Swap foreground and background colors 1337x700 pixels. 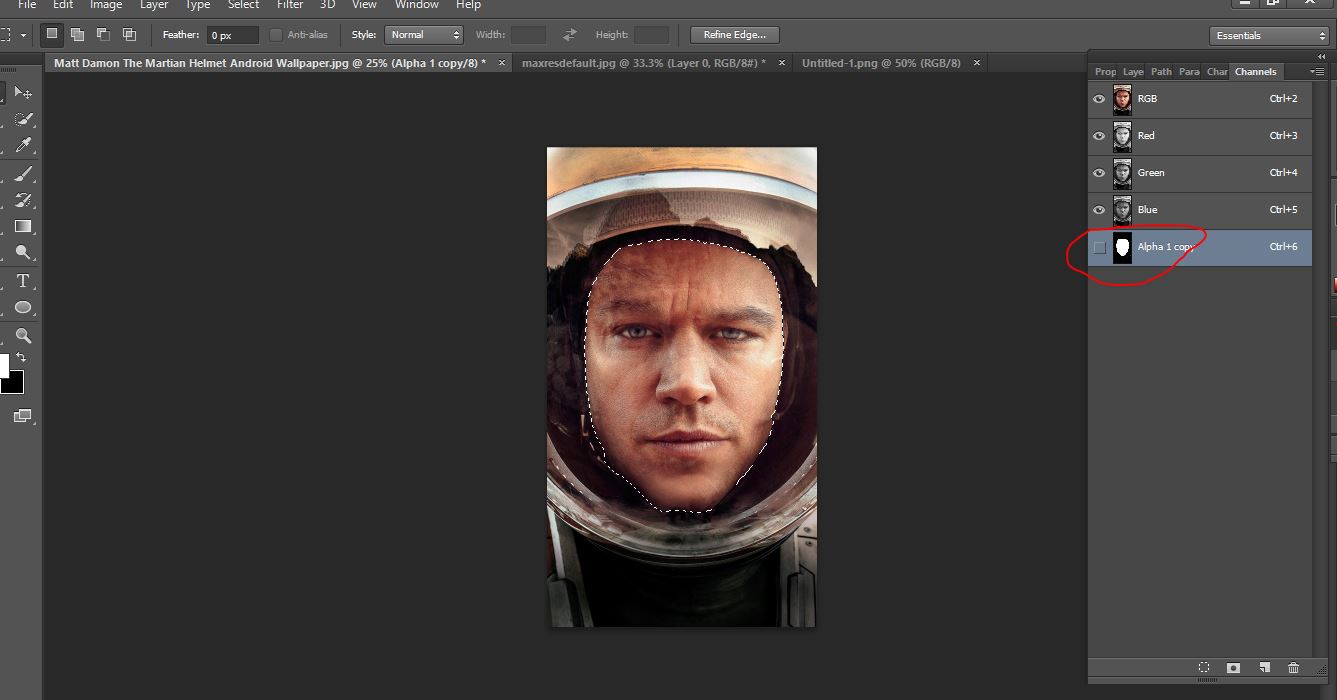pos(21,357)
